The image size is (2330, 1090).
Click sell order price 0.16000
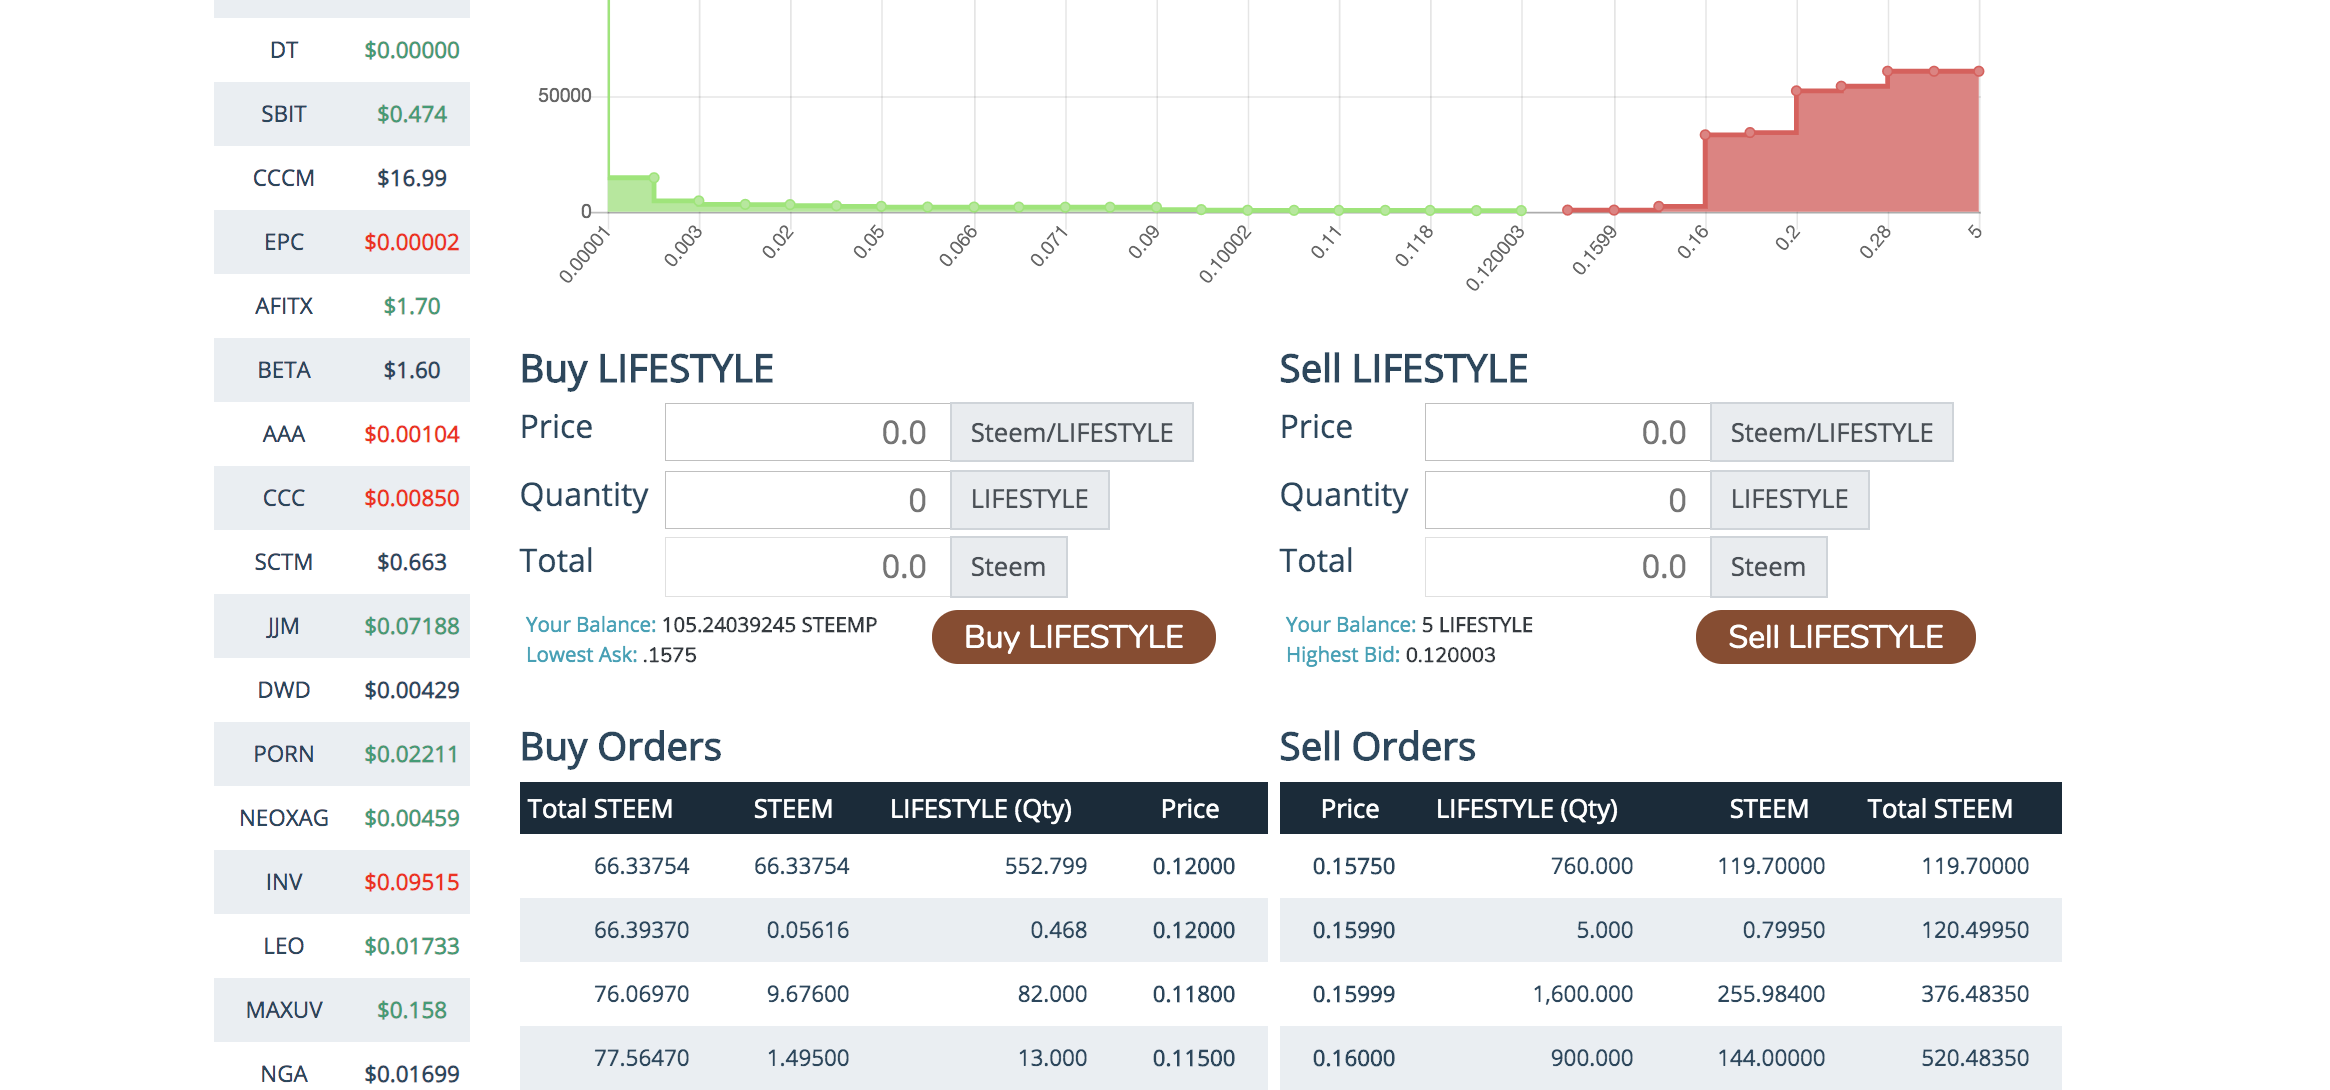point(1353,1058)
